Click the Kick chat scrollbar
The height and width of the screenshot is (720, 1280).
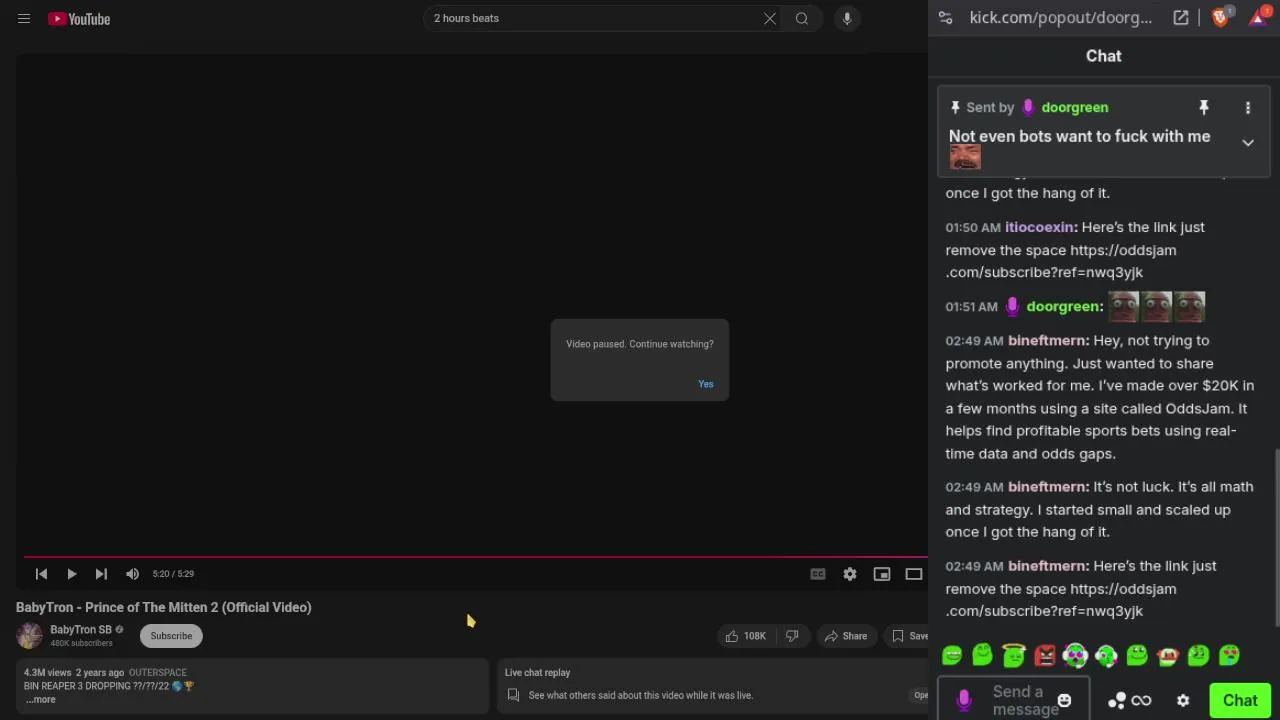[1276, 540]
